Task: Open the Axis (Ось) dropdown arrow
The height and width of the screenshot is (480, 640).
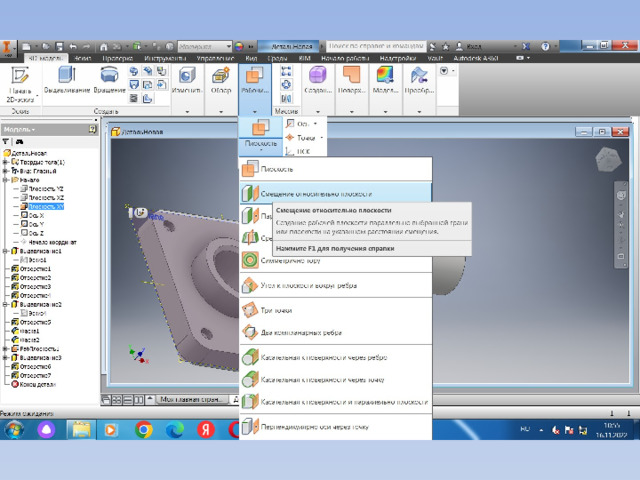Action: [315, 124]
